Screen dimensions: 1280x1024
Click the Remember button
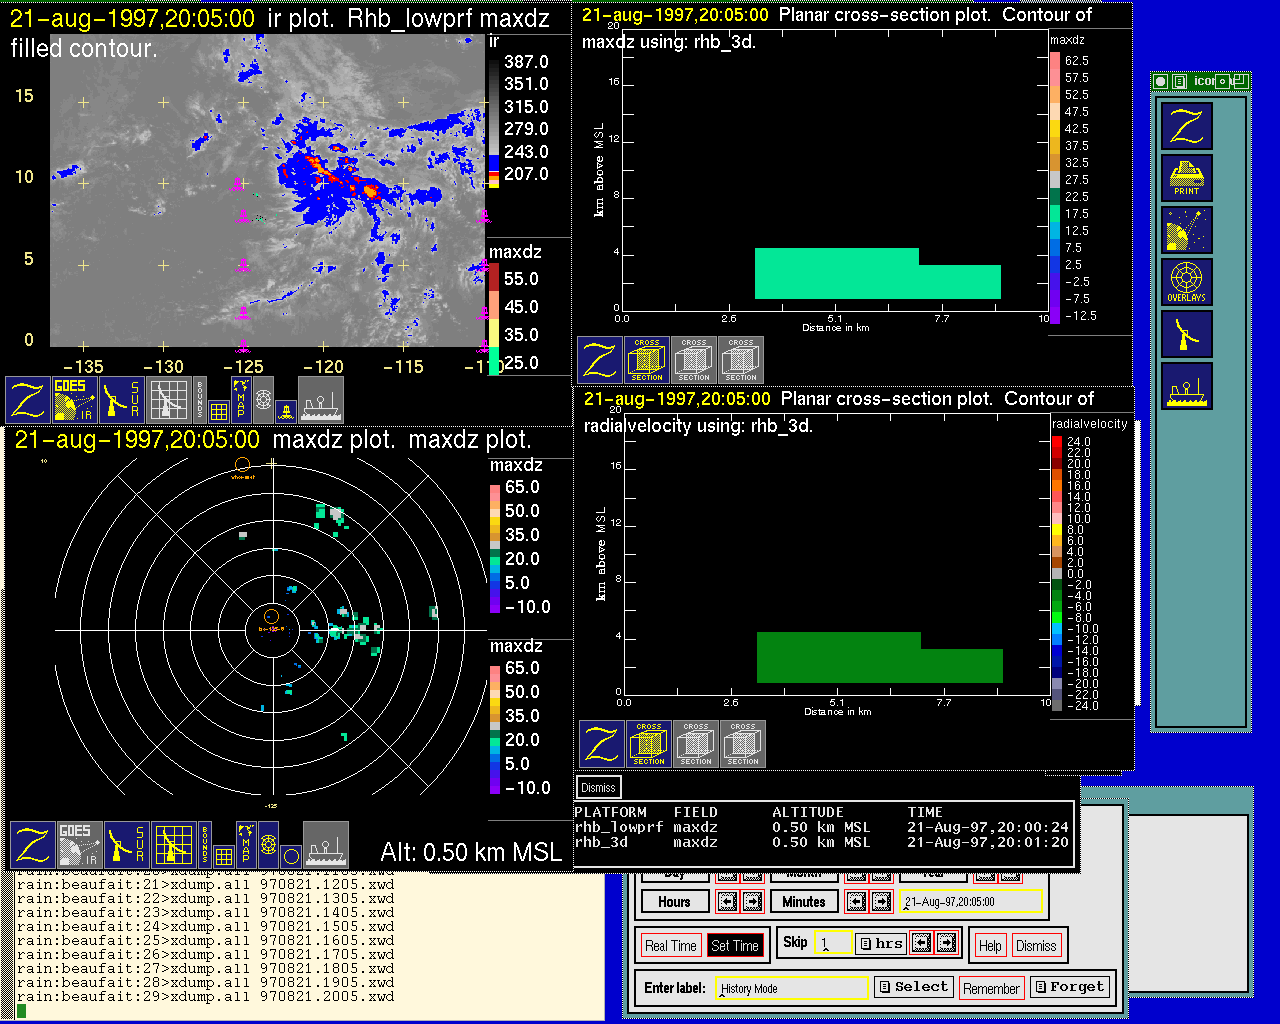coord(991,989)
